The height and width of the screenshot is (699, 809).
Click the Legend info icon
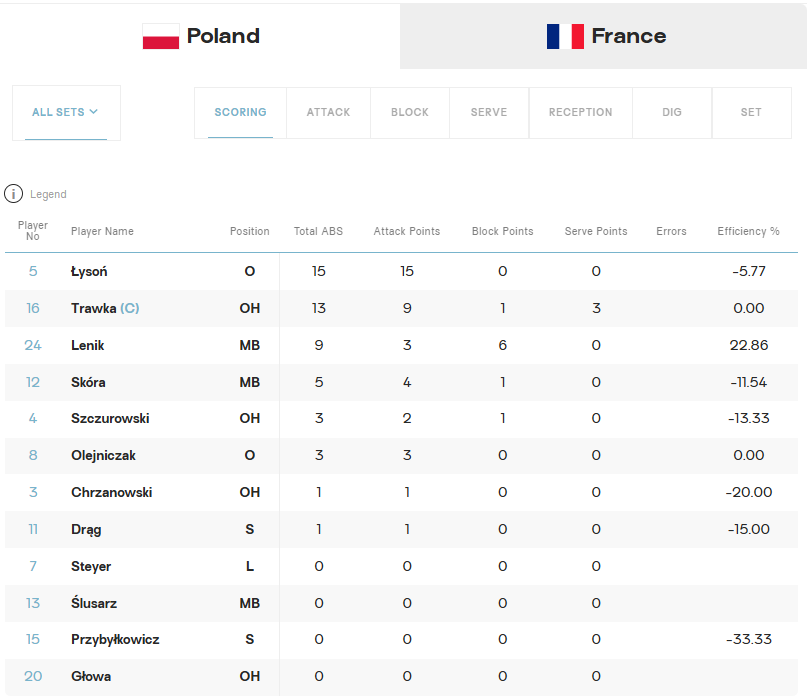tap(13, 194)
